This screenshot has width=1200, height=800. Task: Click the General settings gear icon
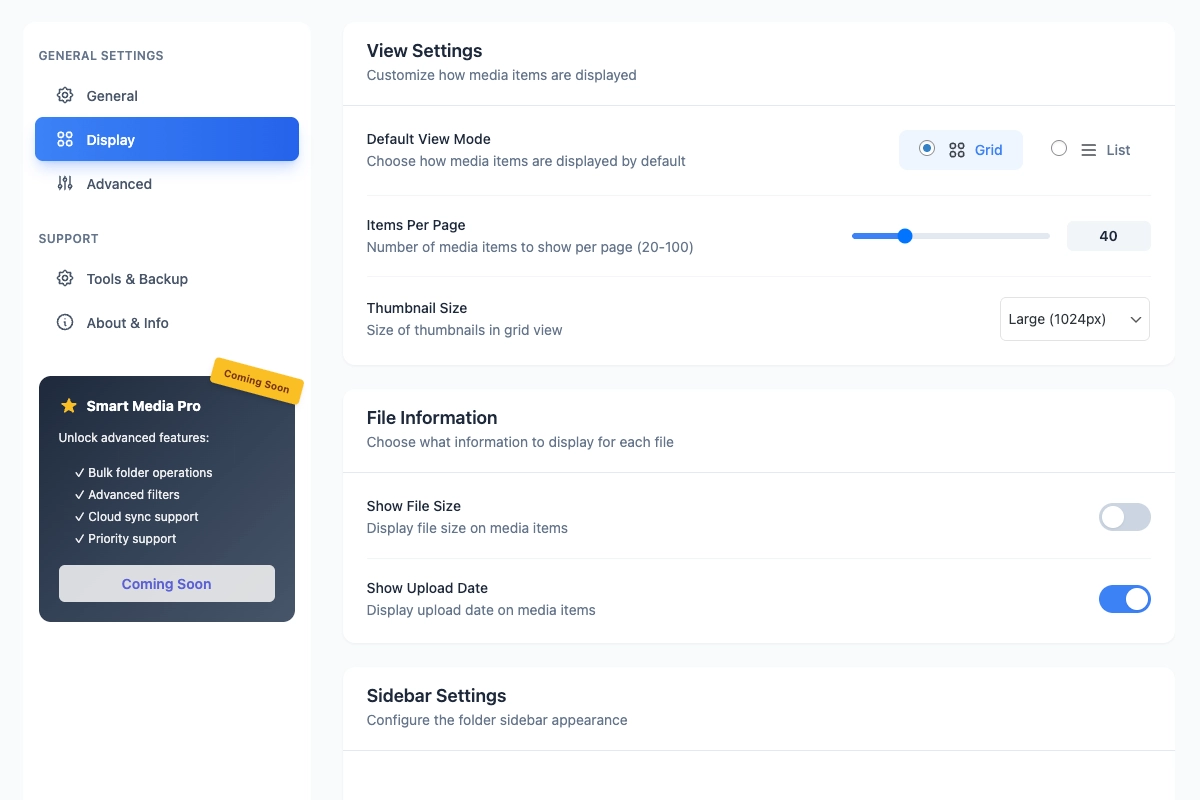click(65, 95)
